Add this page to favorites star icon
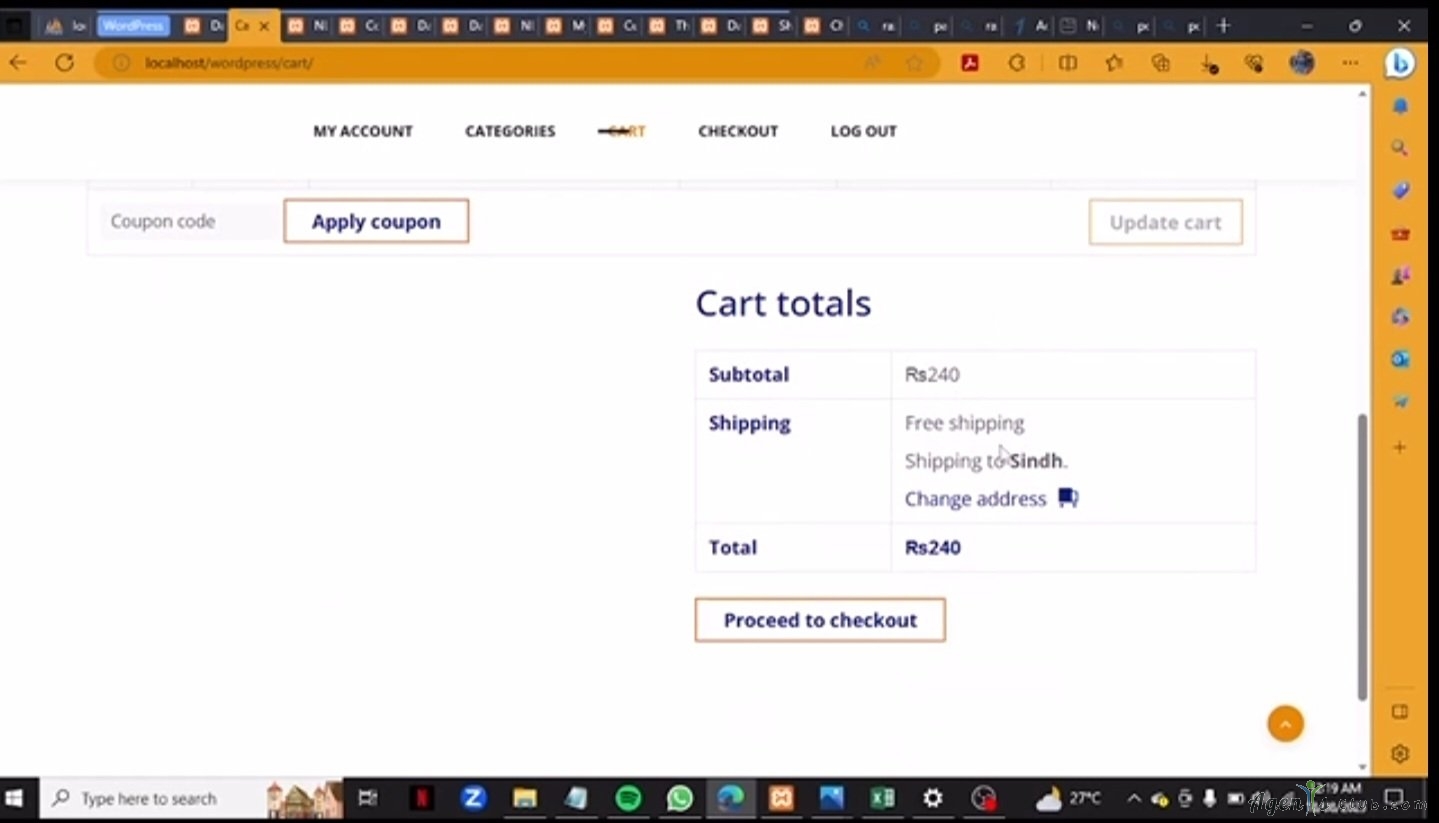The height and width of the screenshot is (823, 1439). point(914,63)
